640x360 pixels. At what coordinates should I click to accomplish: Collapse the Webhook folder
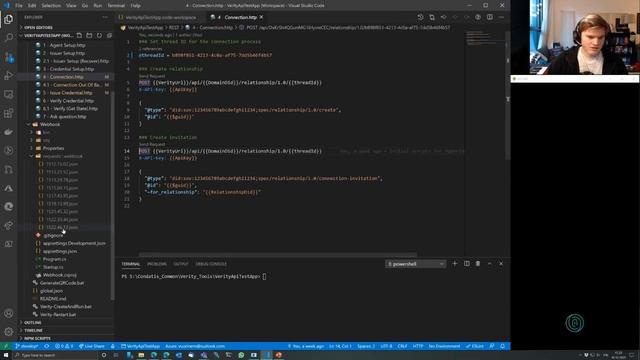point(49,124)
